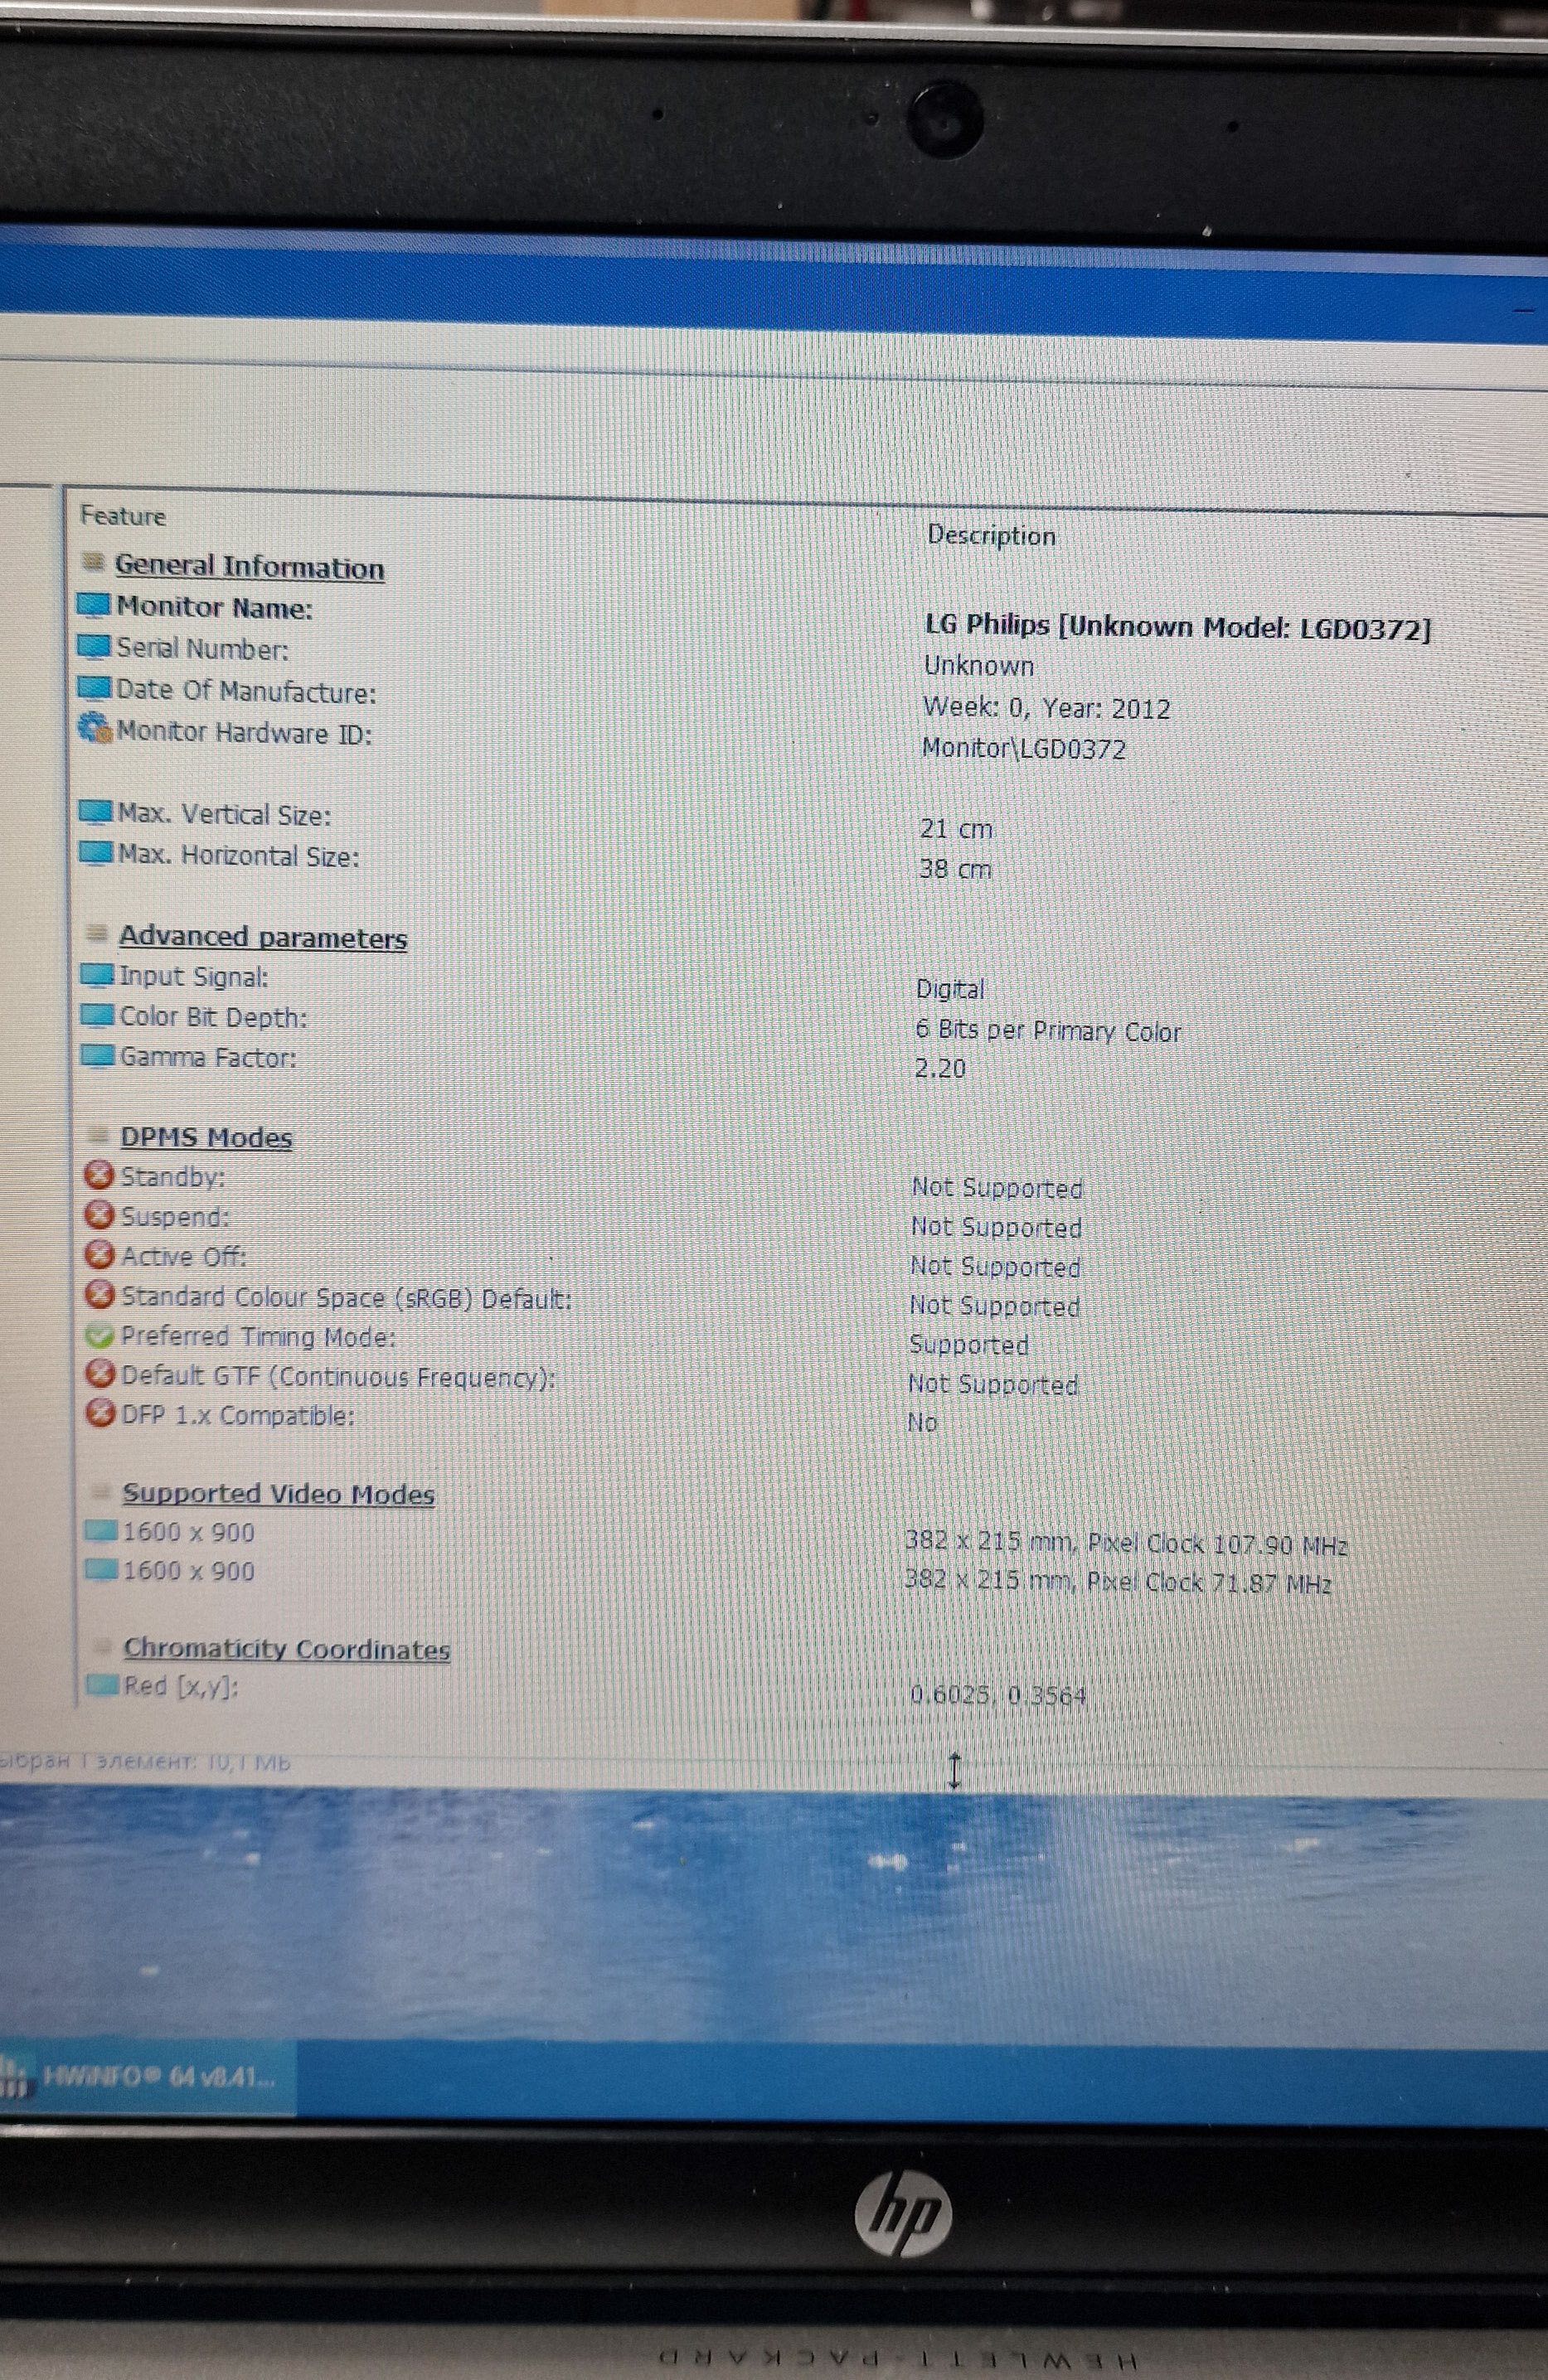
Task: Click the icon beside Gamma Factor
Action: click(x=99, y=1055)
